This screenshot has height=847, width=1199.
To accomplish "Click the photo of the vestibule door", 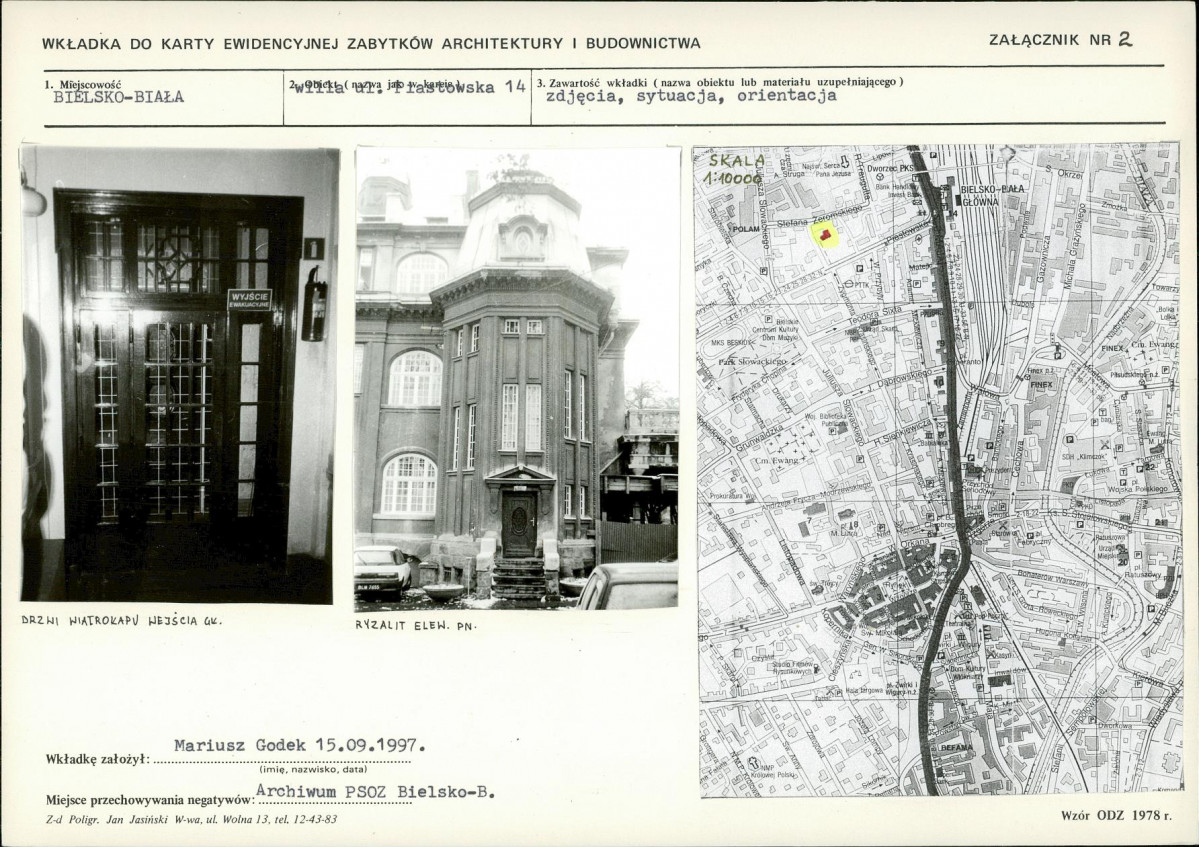I will pyautogui.click(x=180, y=374).
